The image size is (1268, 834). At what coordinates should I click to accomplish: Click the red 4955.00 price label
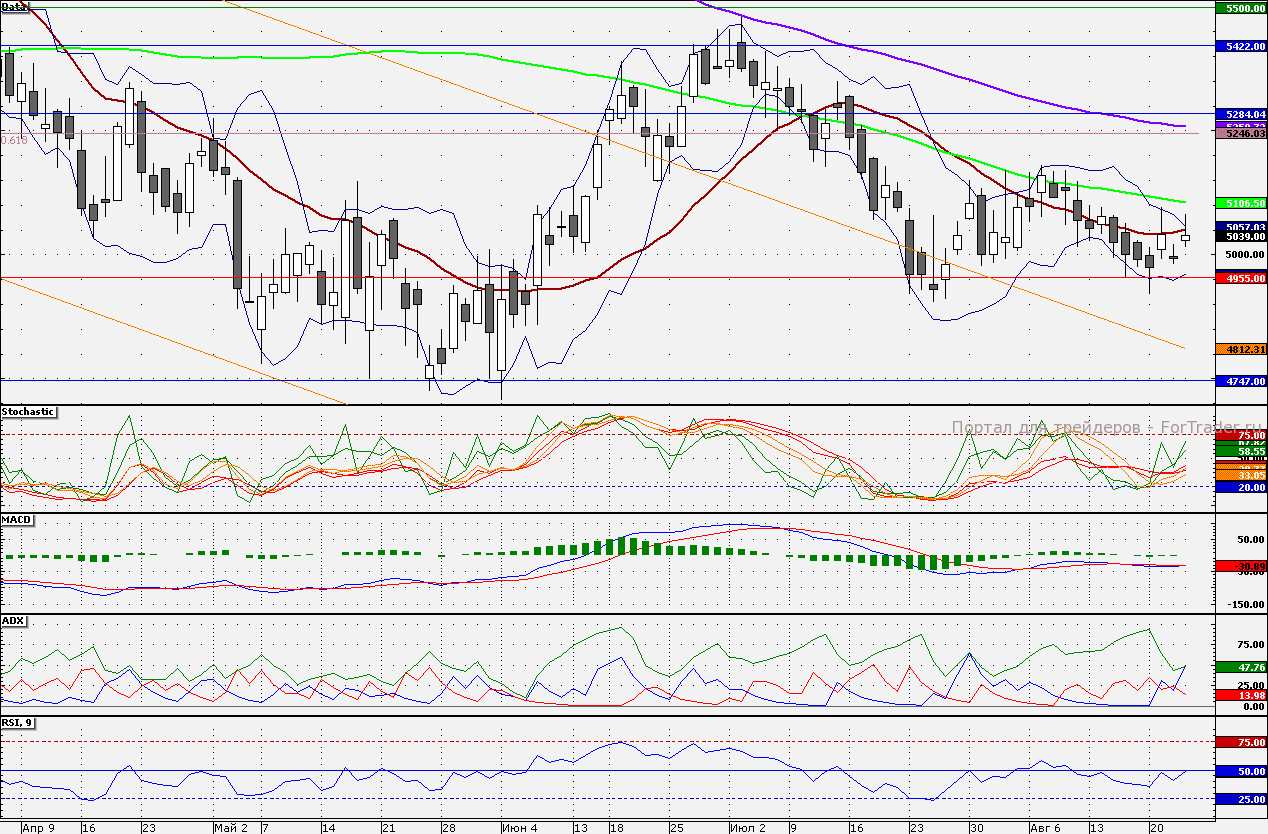click(x=1240, y=279)
